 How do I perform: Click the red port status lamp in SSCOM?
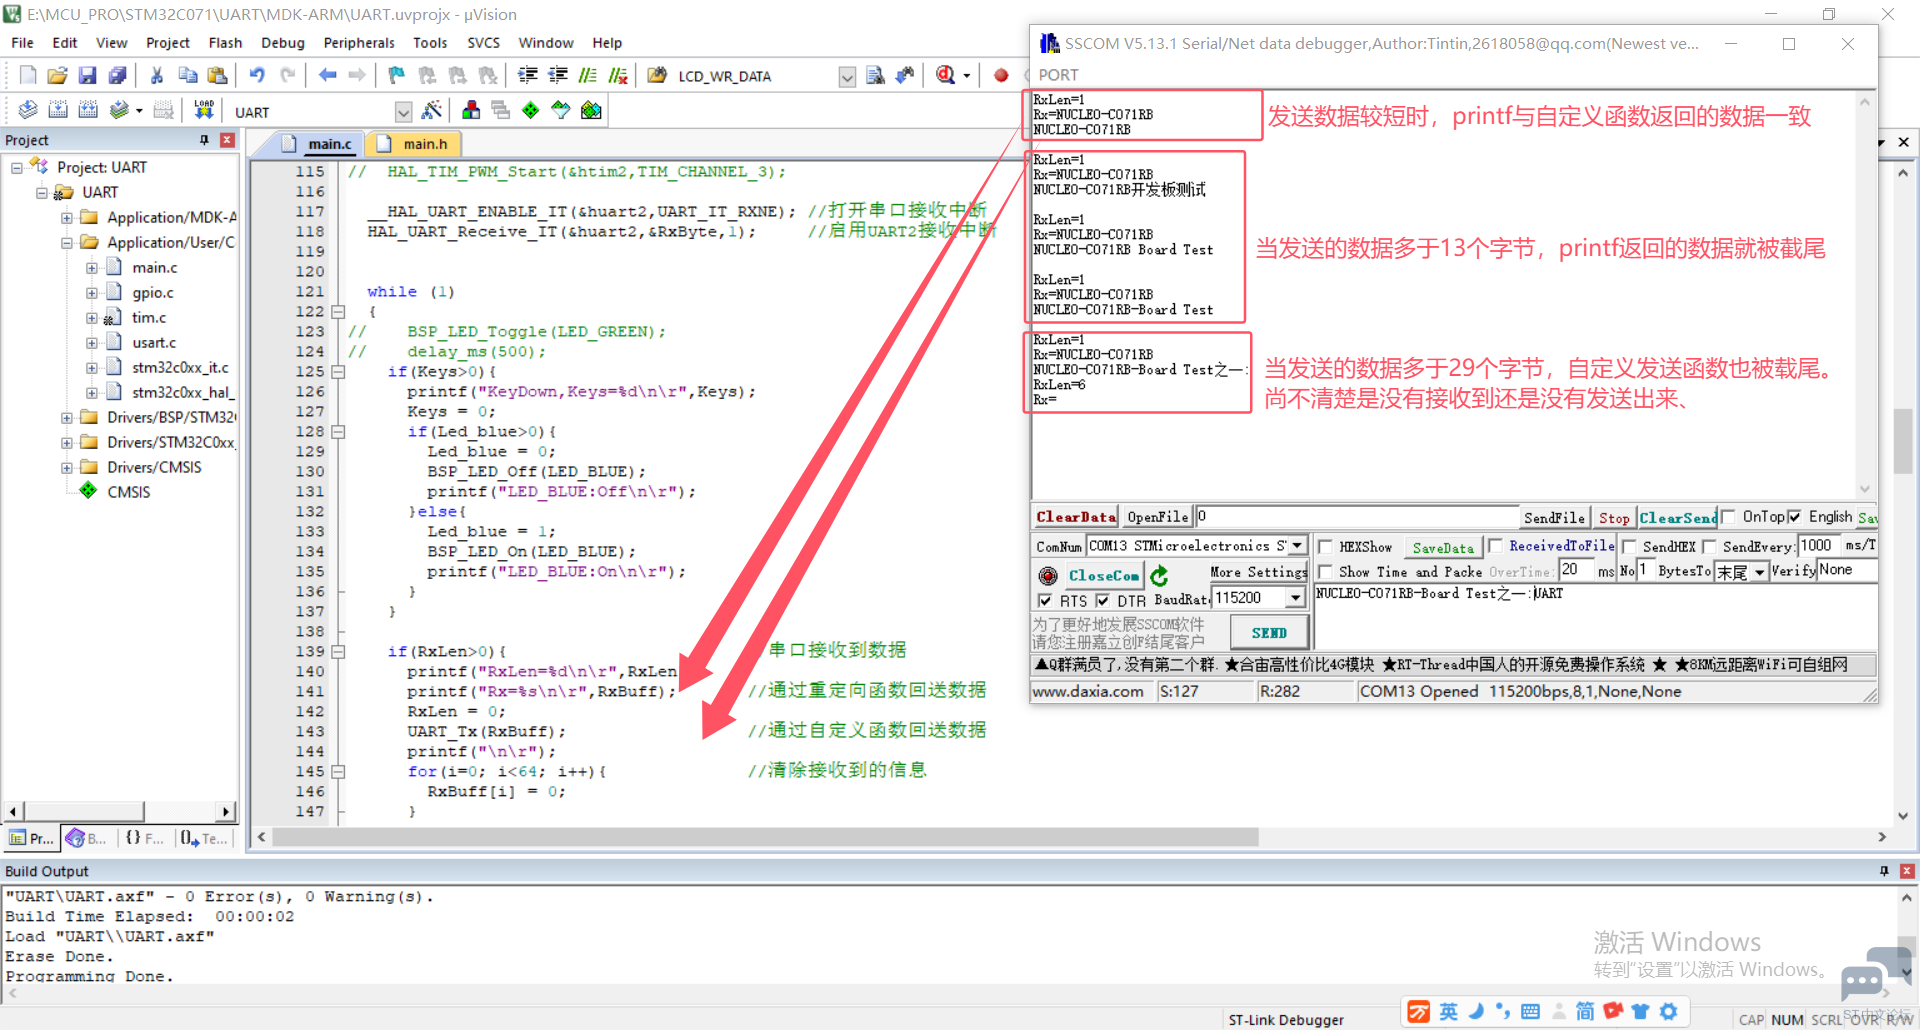(1047, 575)
